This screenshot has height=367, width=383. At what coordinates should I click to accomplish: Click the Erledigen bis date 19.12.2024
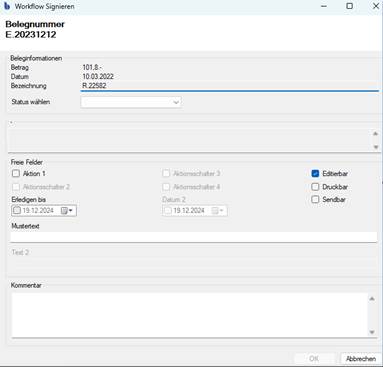(38, 211)
